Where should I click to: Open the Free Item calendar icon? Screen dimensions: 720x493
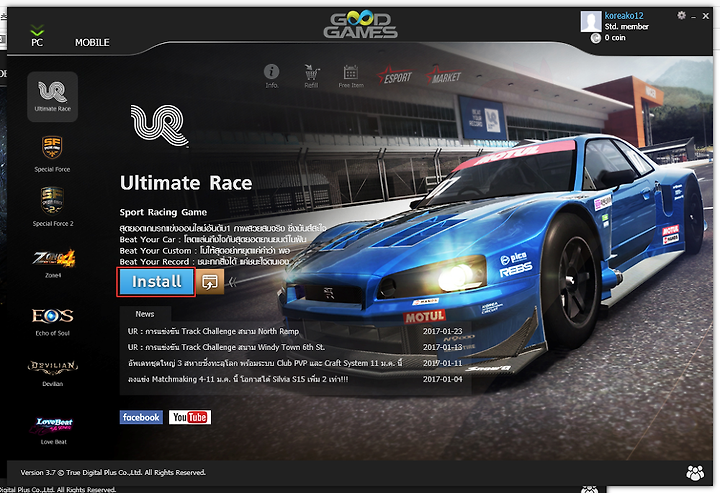pyautogui.click(x=351, y=76)
